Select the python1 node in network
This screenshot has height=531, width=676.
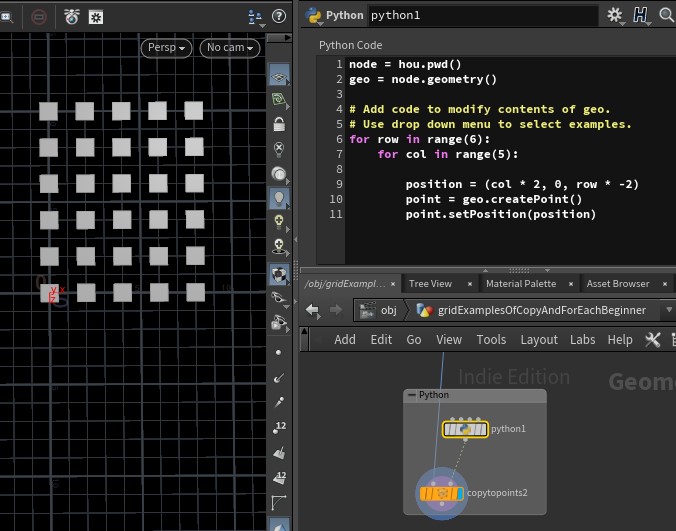pos(465,429)
